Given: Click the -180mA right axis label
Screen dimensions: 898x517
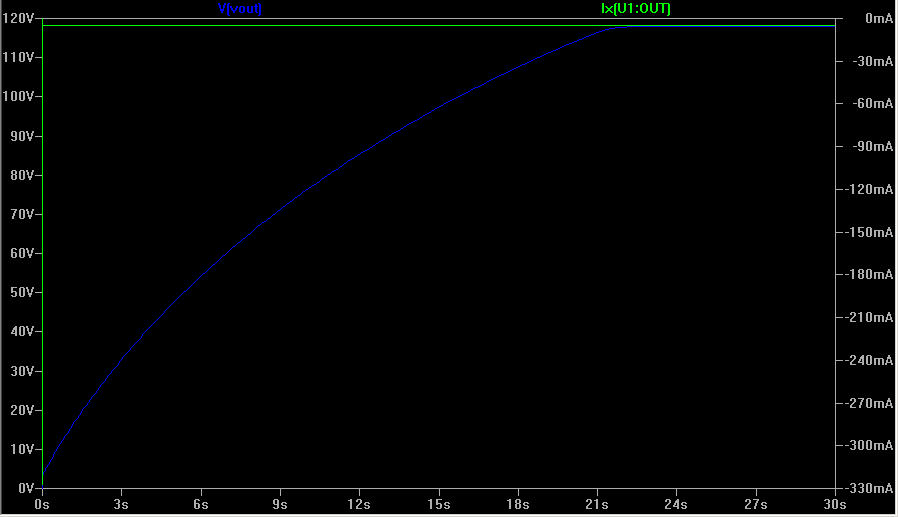Looking at the screenshot, I should [x=869, y=274].
